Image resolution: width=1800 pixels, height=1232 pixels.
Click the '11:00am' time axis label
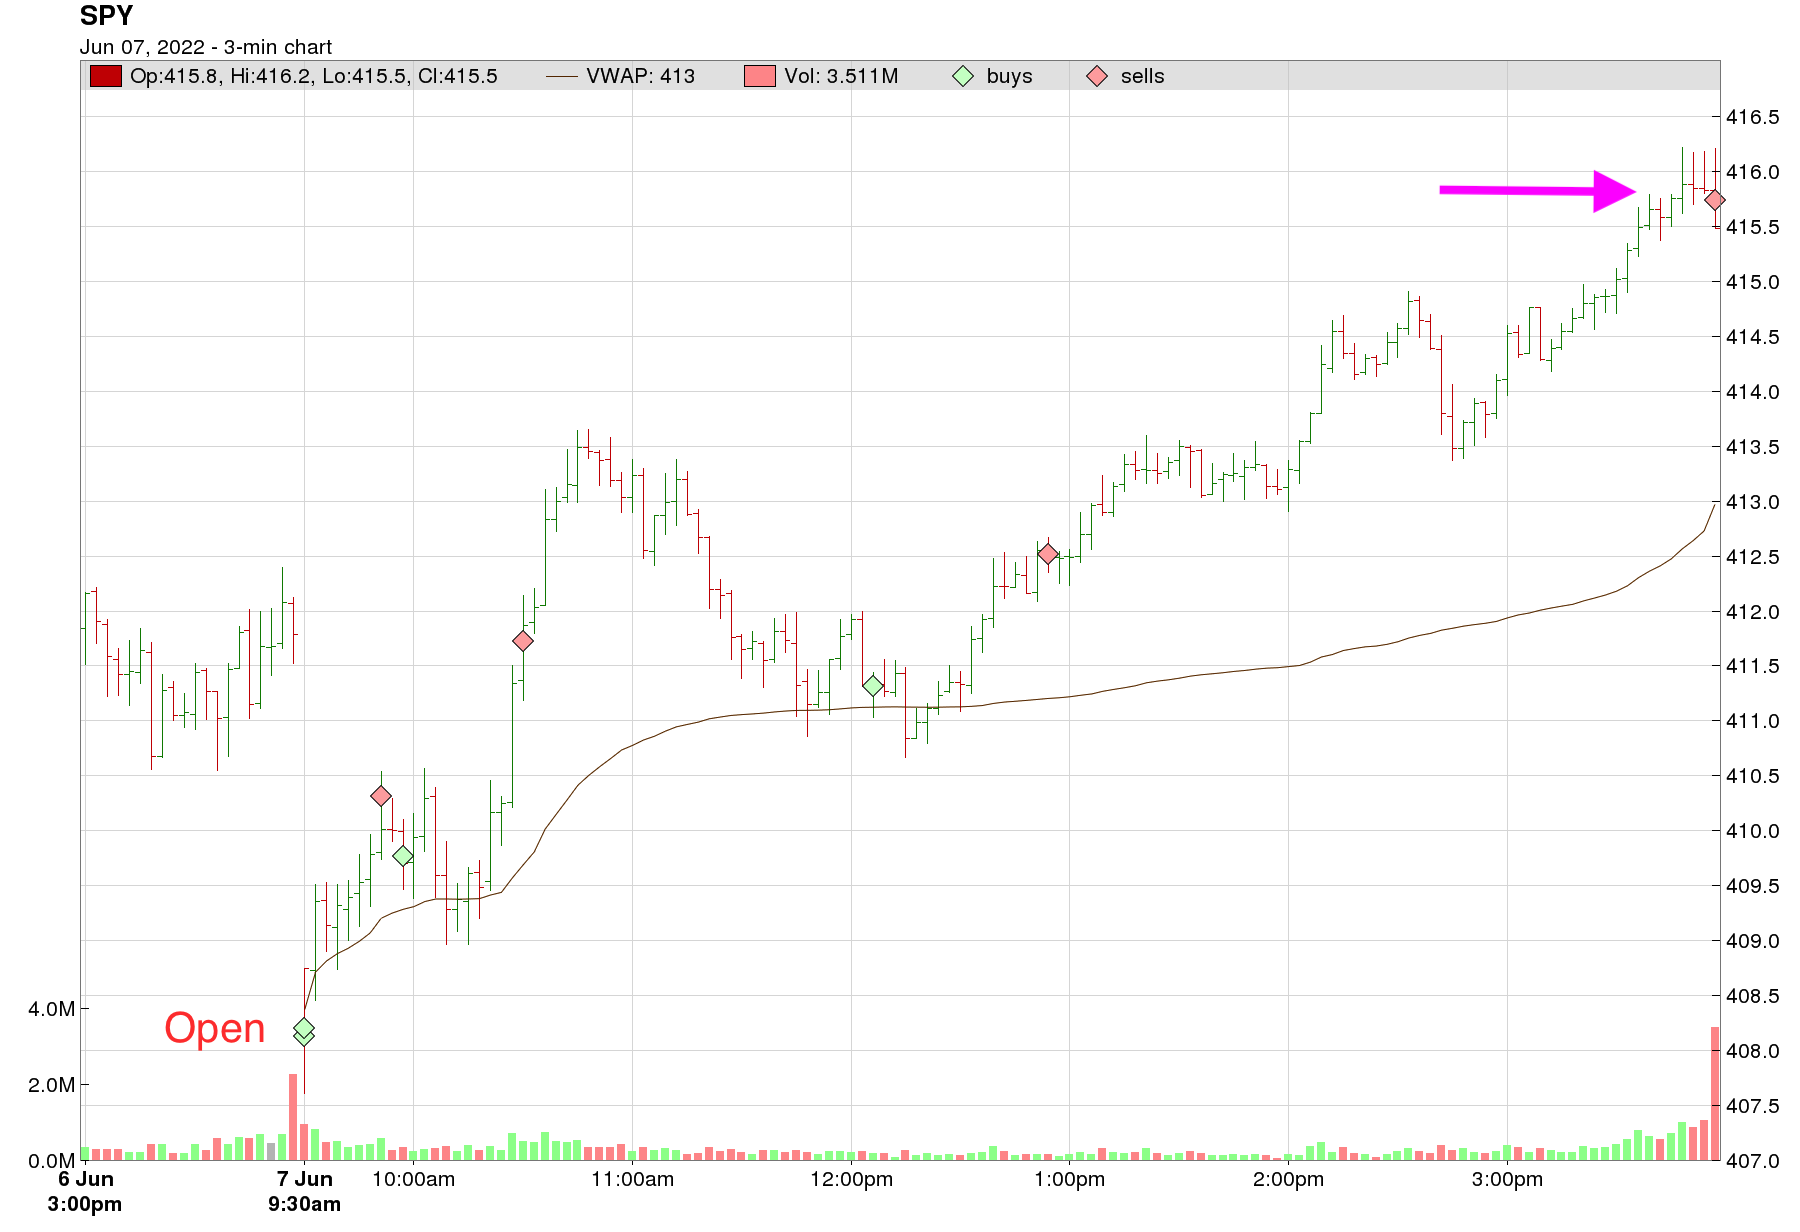pos(632,1179)
